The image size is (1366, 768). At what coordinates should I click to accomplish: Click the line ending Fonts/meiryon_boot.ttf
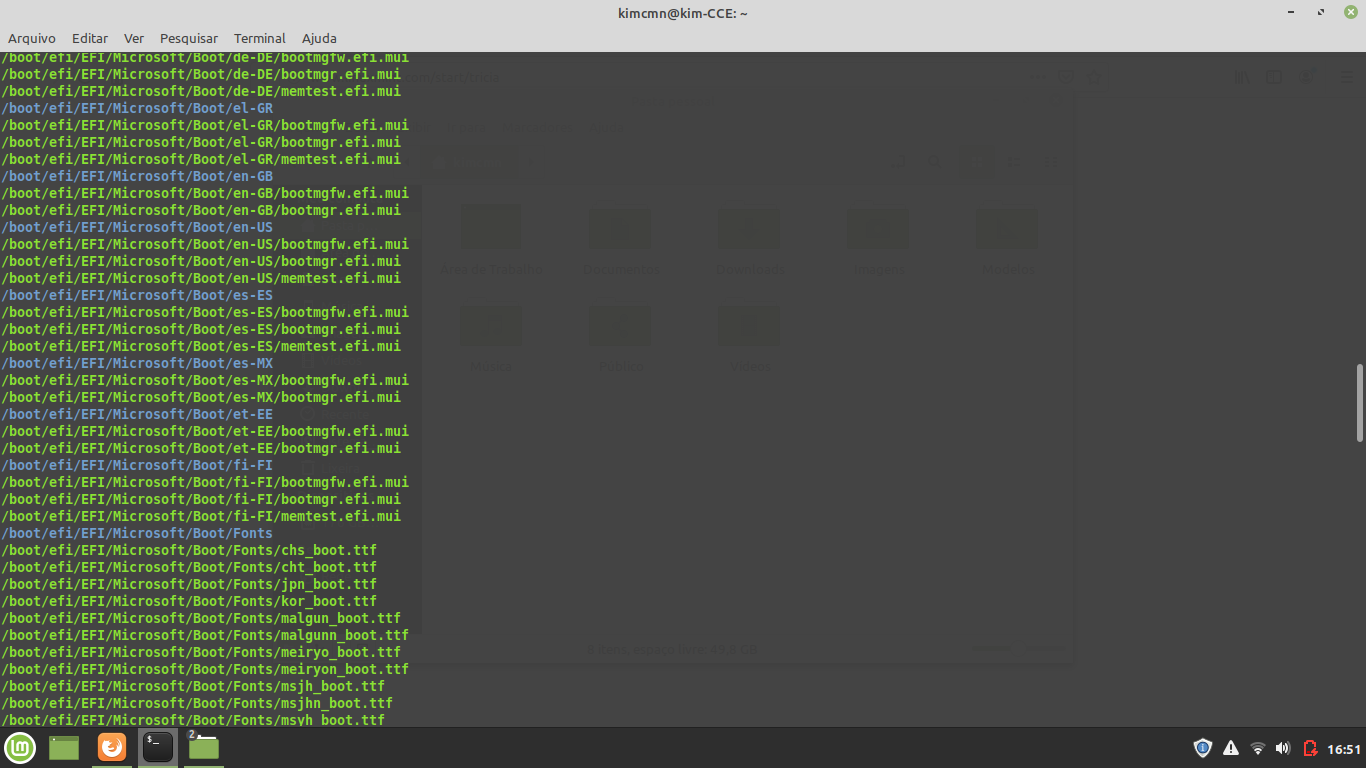(x=205, y=669)
